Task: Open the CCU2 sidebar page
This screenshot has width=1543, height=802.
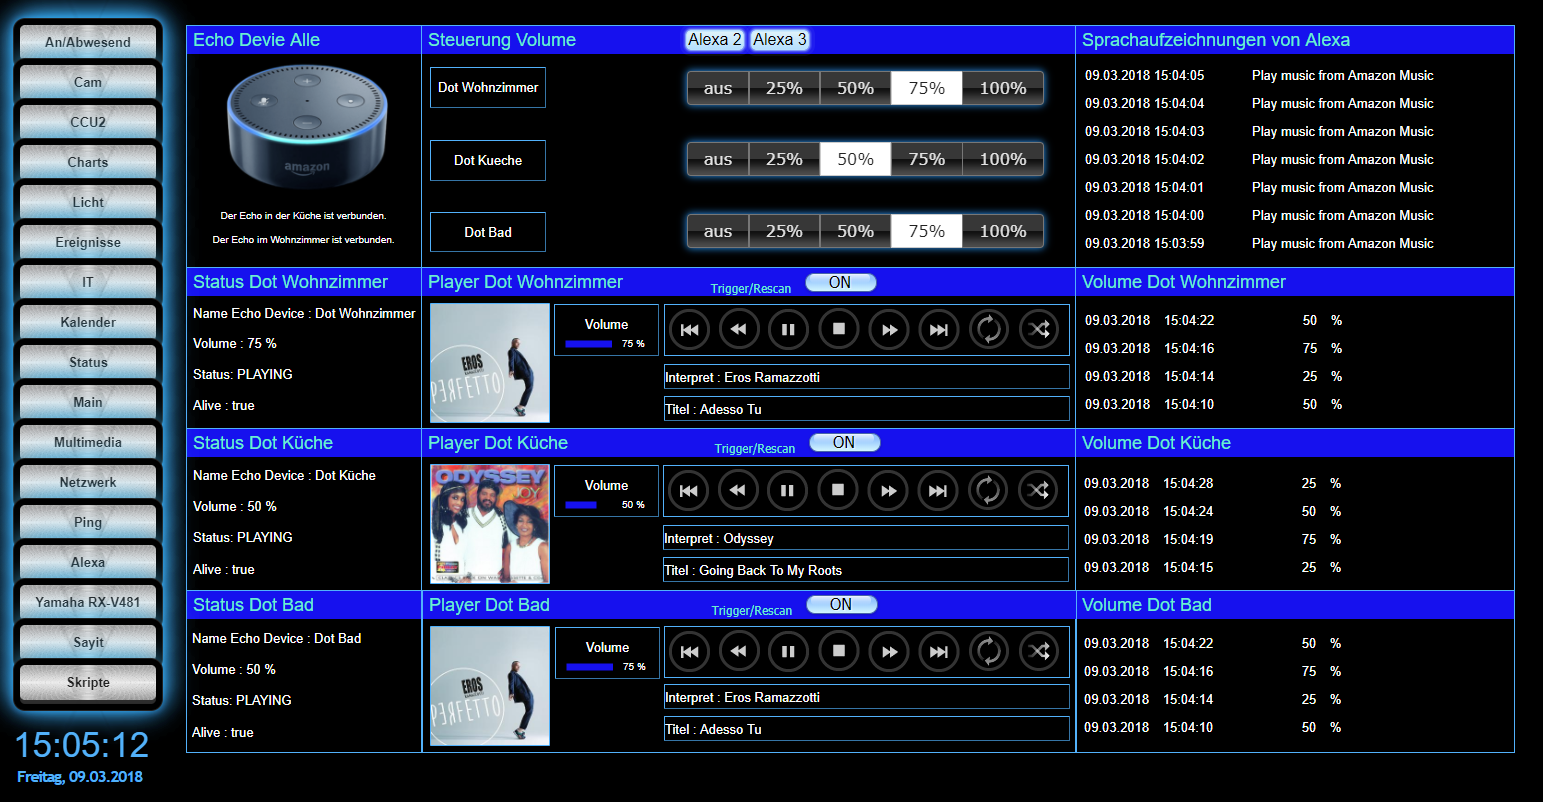Action: (x=88, y=122)
